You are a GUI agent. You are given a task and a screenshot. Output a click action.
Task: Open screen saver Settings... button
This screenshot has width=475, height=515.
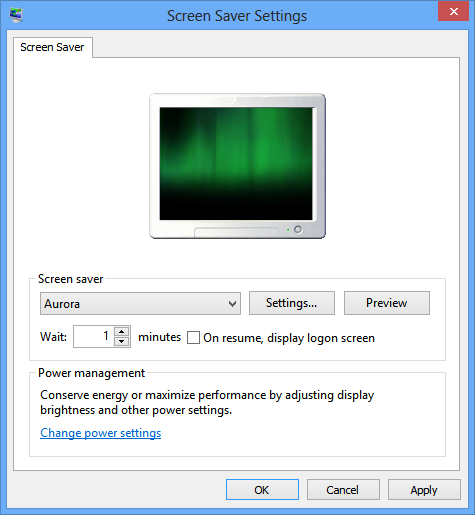click(292, 303)
